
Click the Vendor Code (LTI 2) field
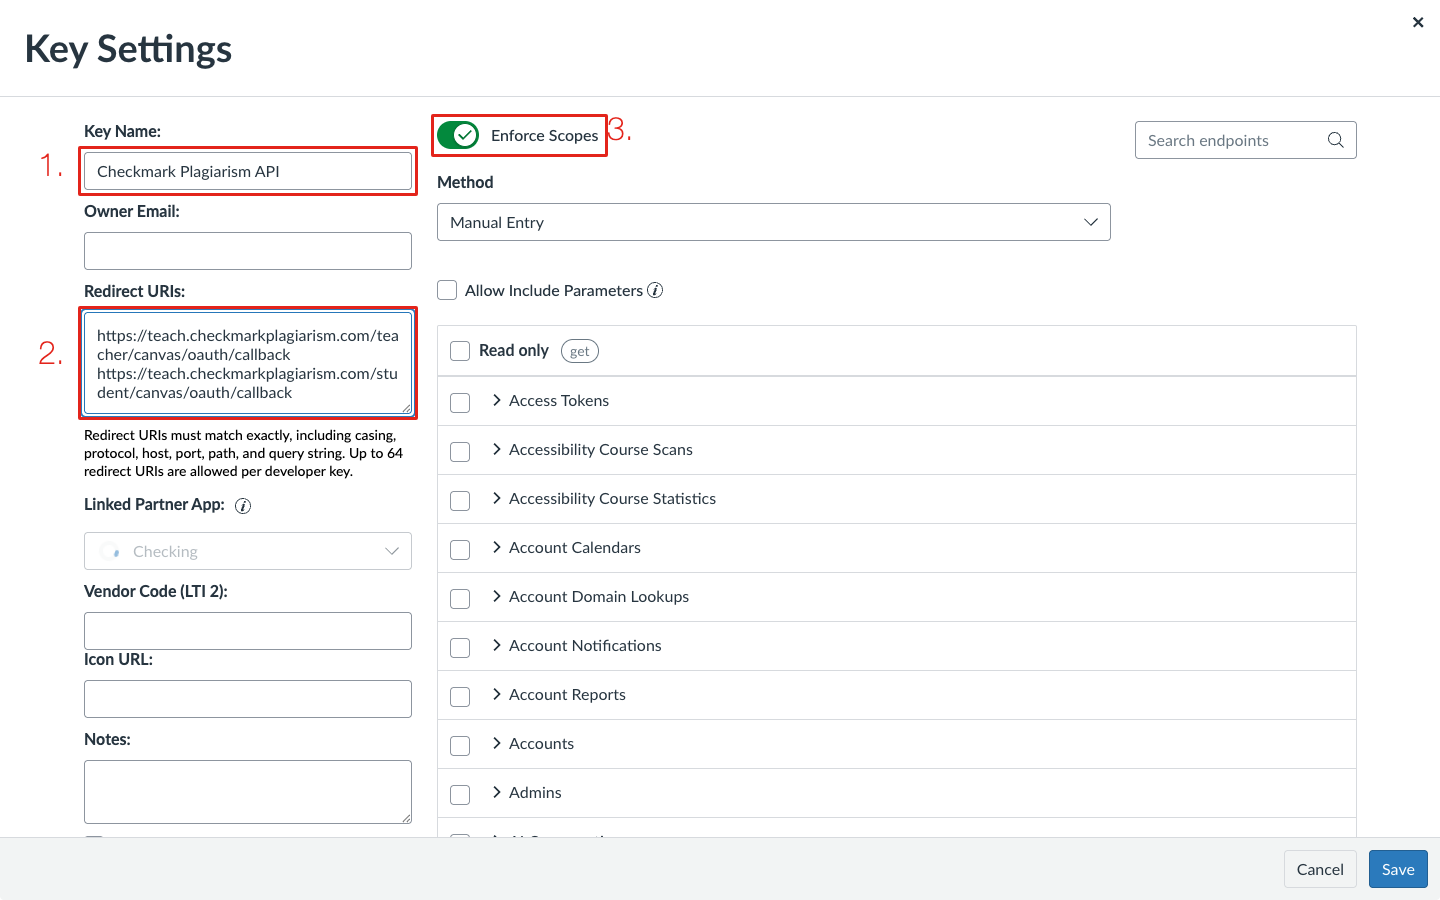pyautogui.click(x=248, y=631)
